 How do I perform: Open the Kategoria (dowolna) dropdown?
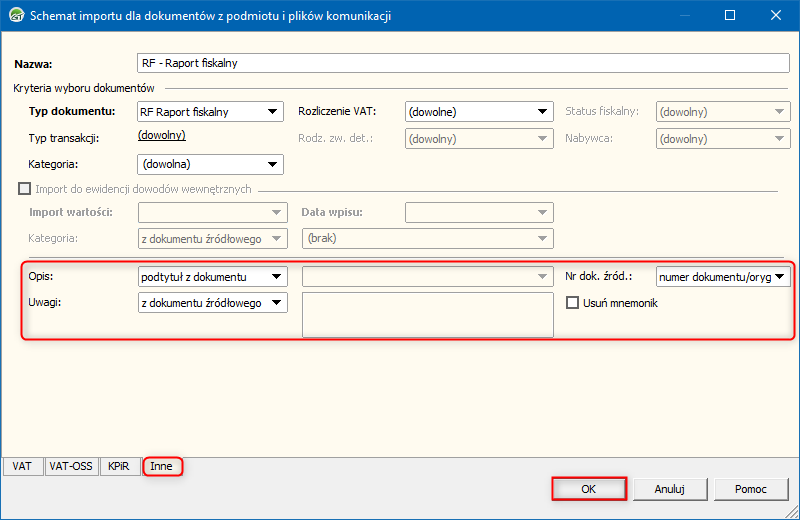pos(210,164)
